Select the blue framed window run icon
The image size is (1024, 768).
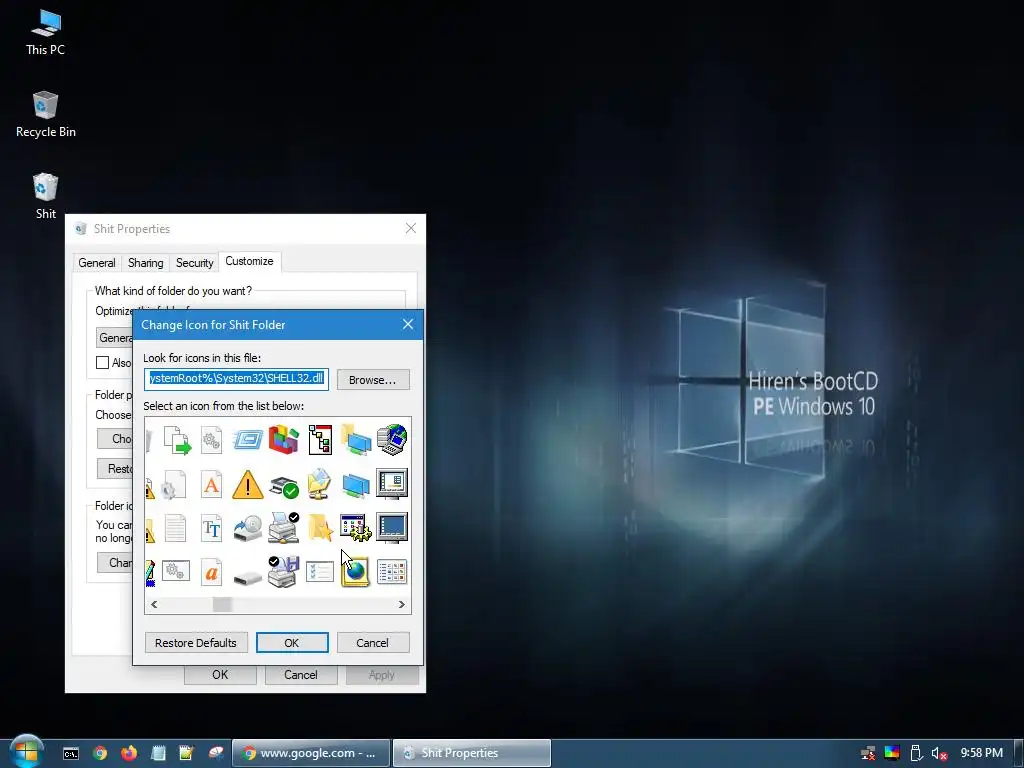[x=248, y=440]
